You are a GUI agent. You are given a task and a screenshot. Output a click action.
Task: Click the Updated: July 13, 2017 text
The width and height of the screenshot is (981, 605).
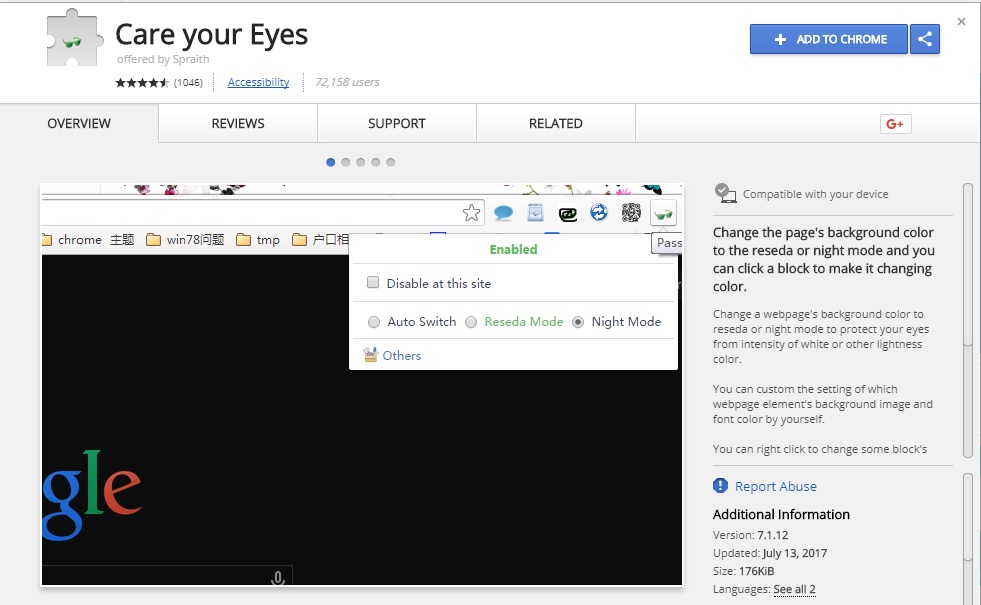(x=770, y=553)
